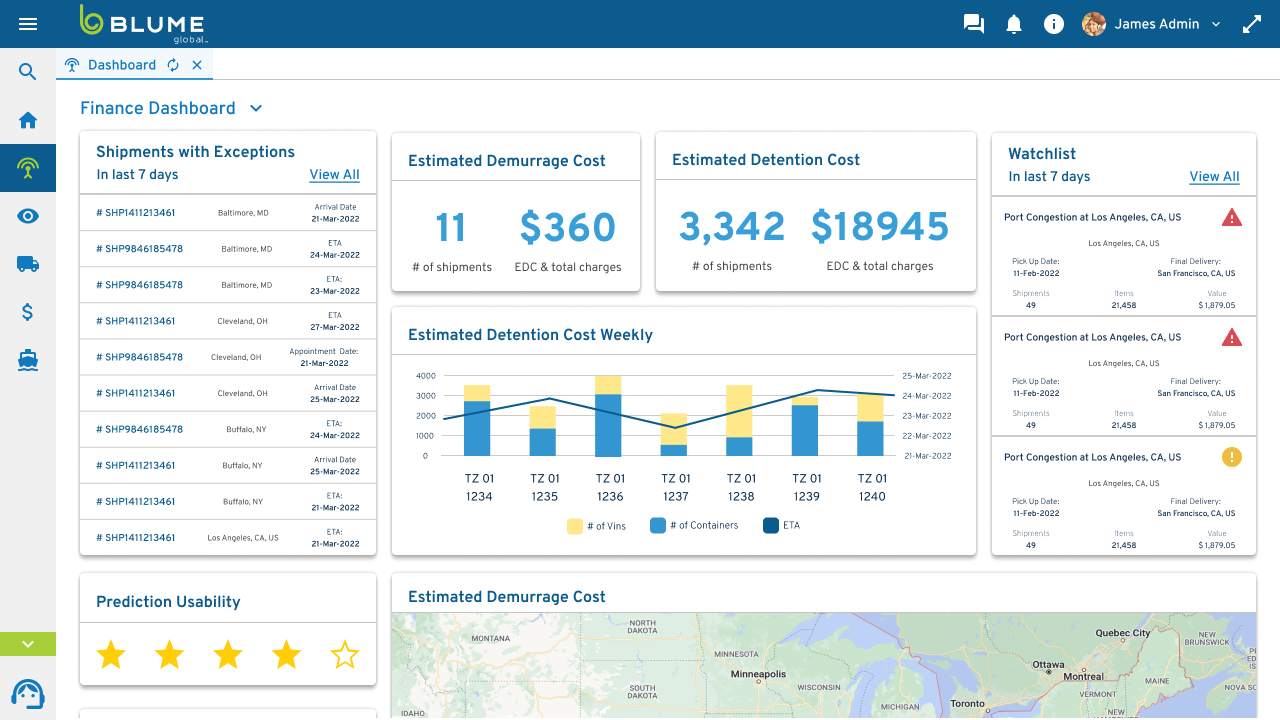Open SHP1411213461 Los Angeles, CA, US row
The height and width of the screenshot is (720, 1280).
228,537
